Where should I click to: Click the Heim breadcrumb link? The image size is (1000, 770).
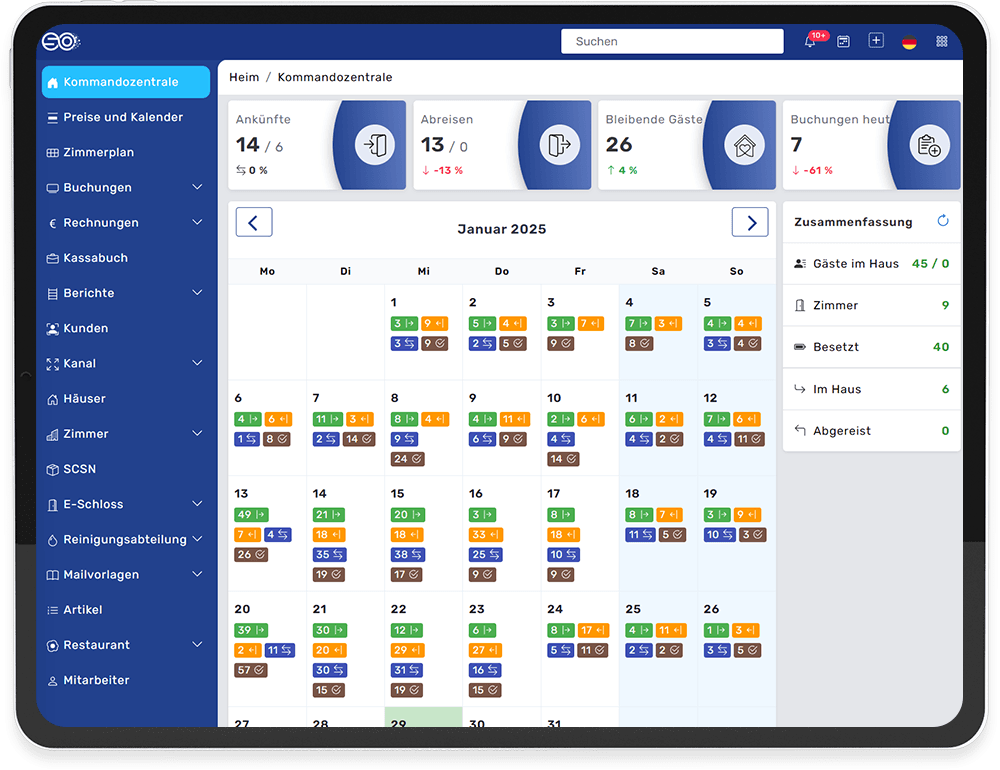coord(244,77)
